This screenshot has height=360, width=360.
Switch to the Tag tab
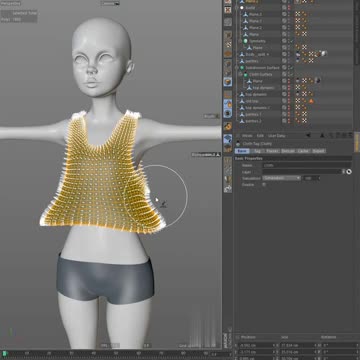[x=257, y=151]
